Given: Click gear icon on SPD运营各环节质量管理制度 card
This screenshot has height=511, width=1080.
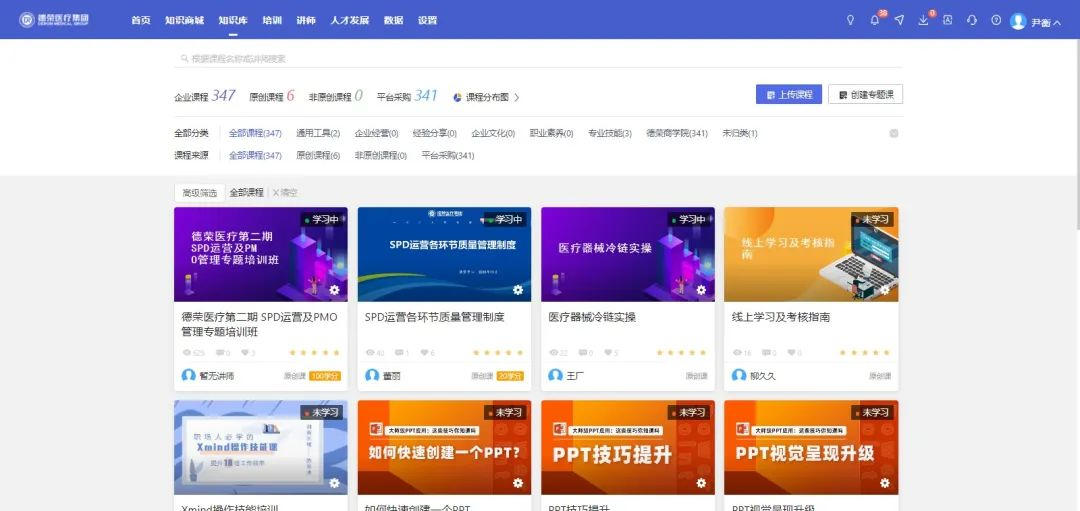Looking at the screenshot, I should [x=518, y=290].
